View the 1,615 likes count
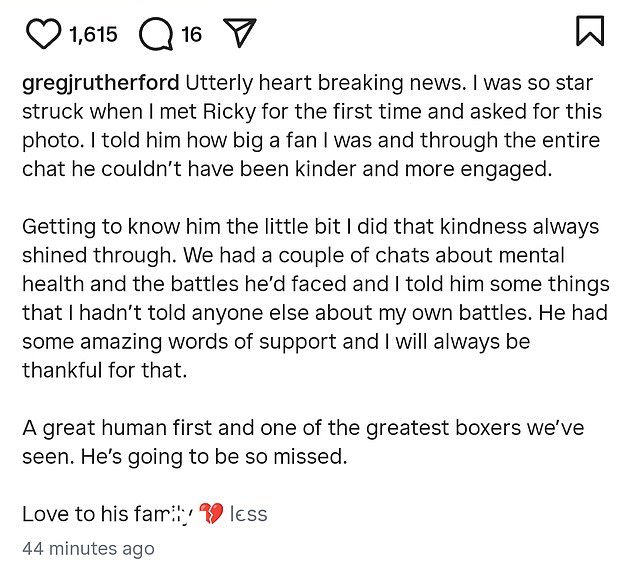 click(93, 34)
